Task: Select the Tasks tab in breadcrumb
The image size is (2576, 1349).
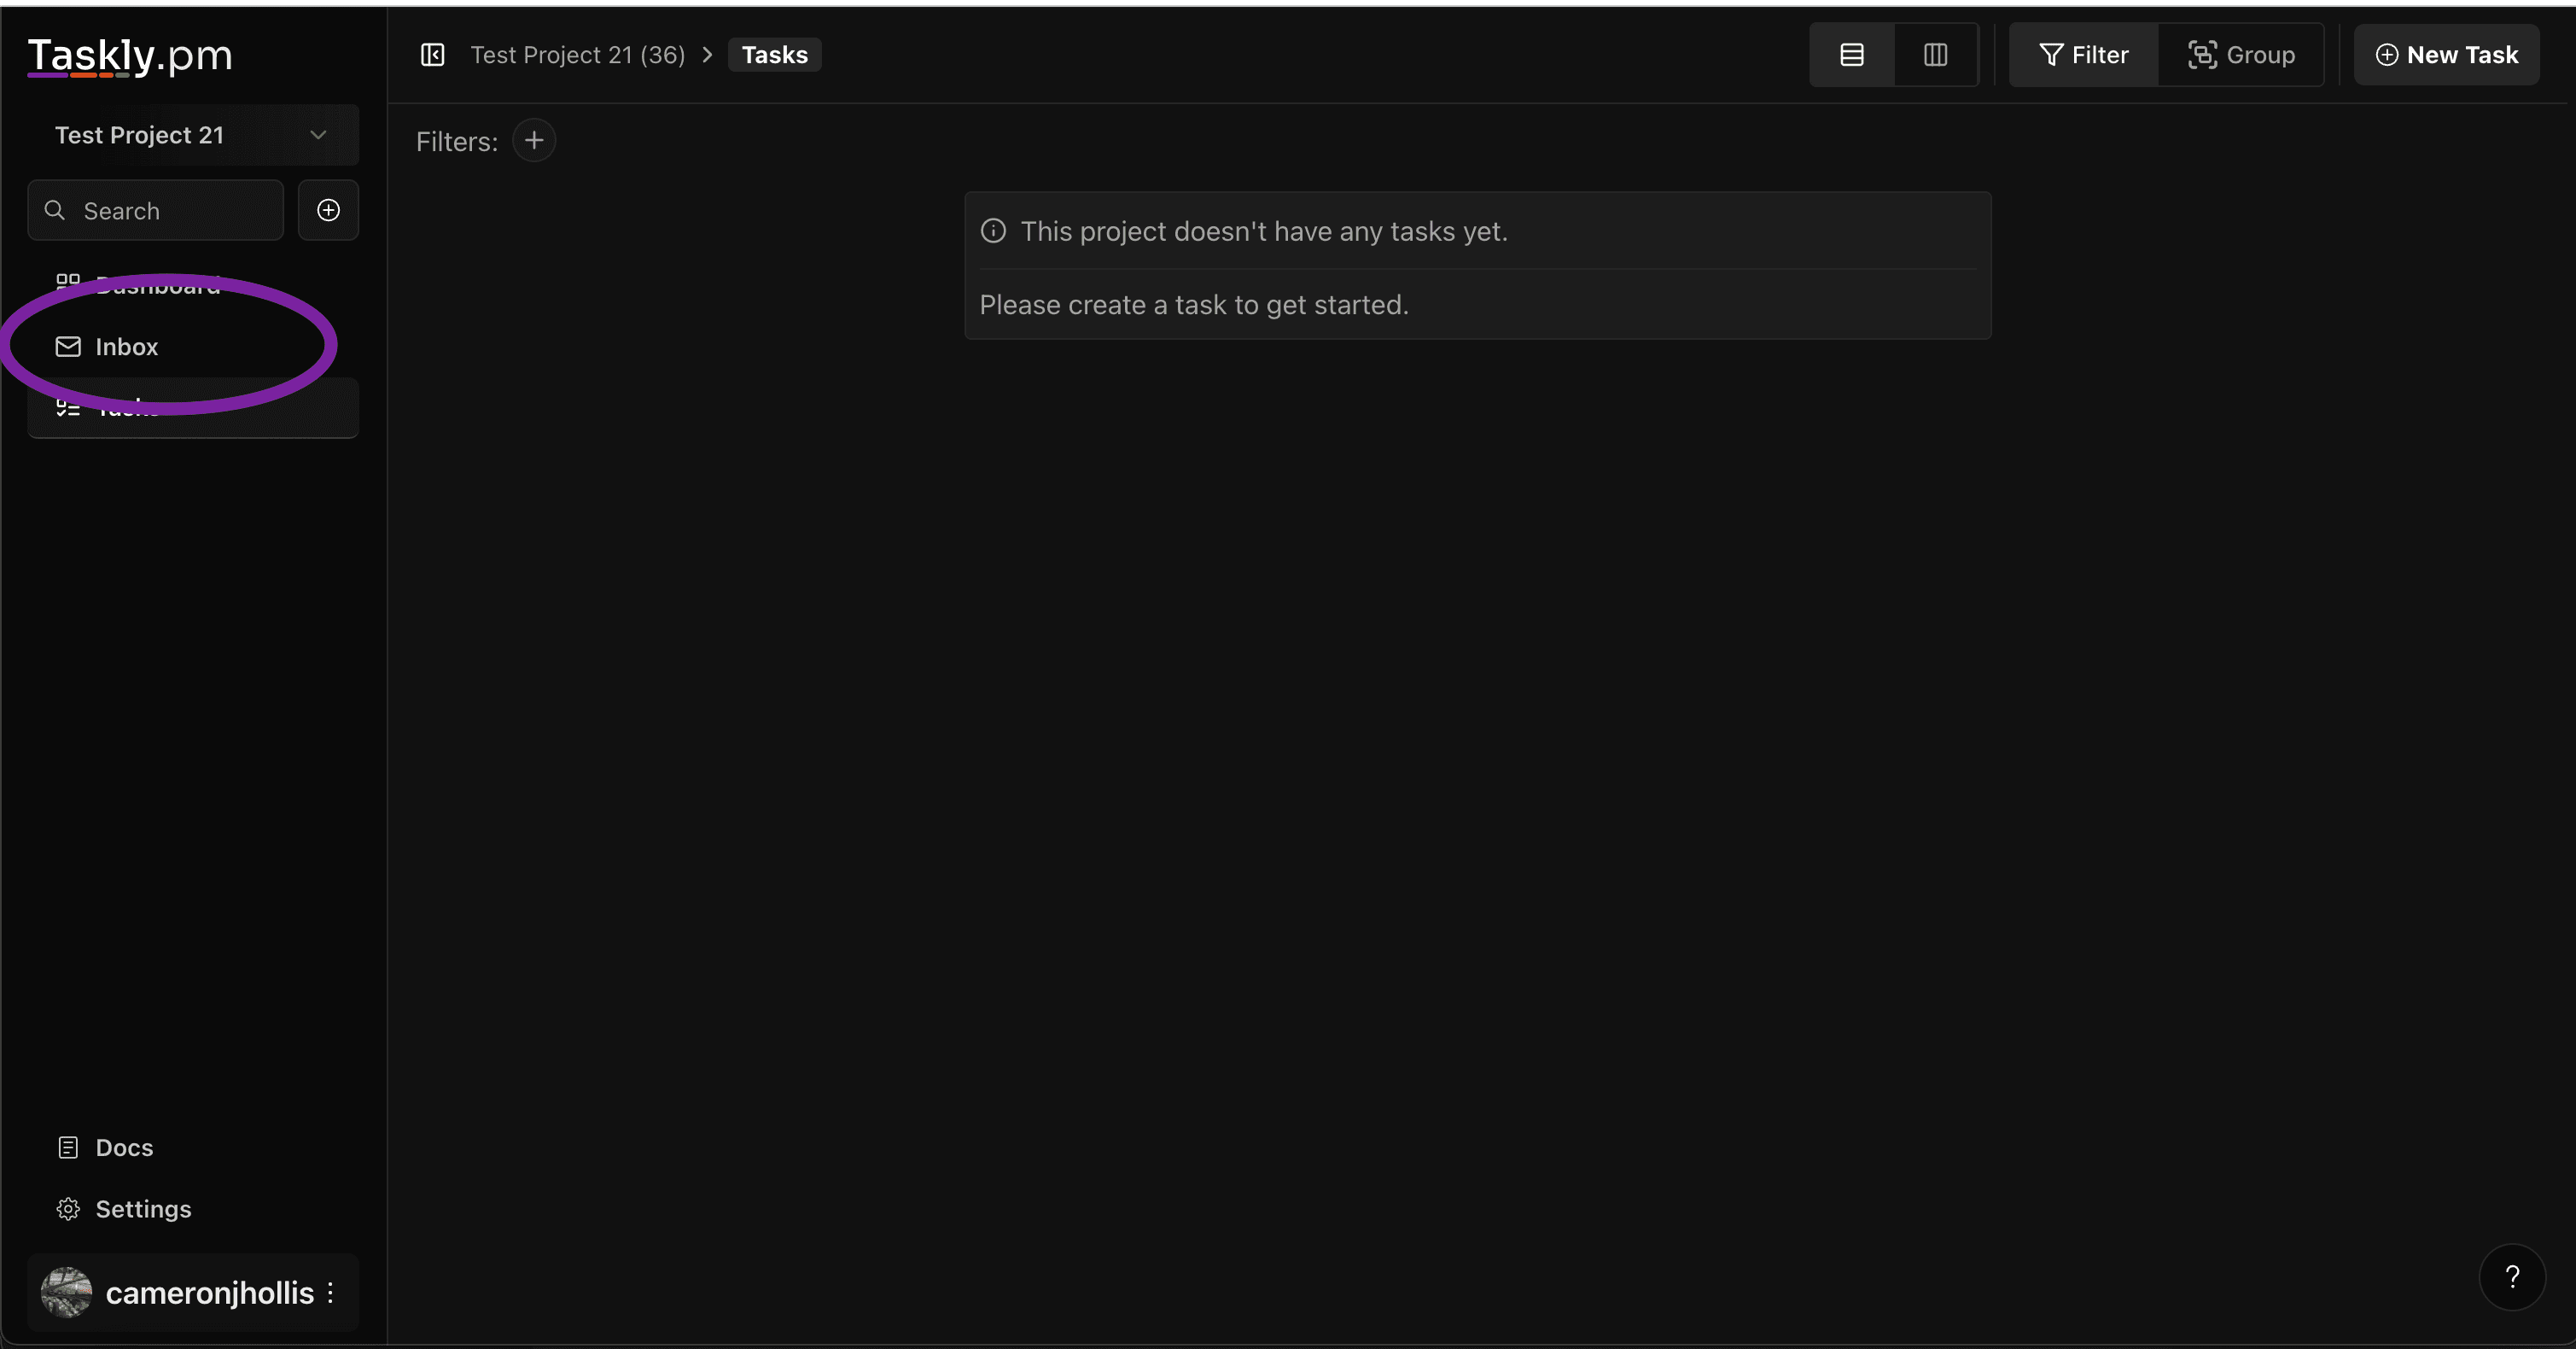Action: (x=773, y=55)
